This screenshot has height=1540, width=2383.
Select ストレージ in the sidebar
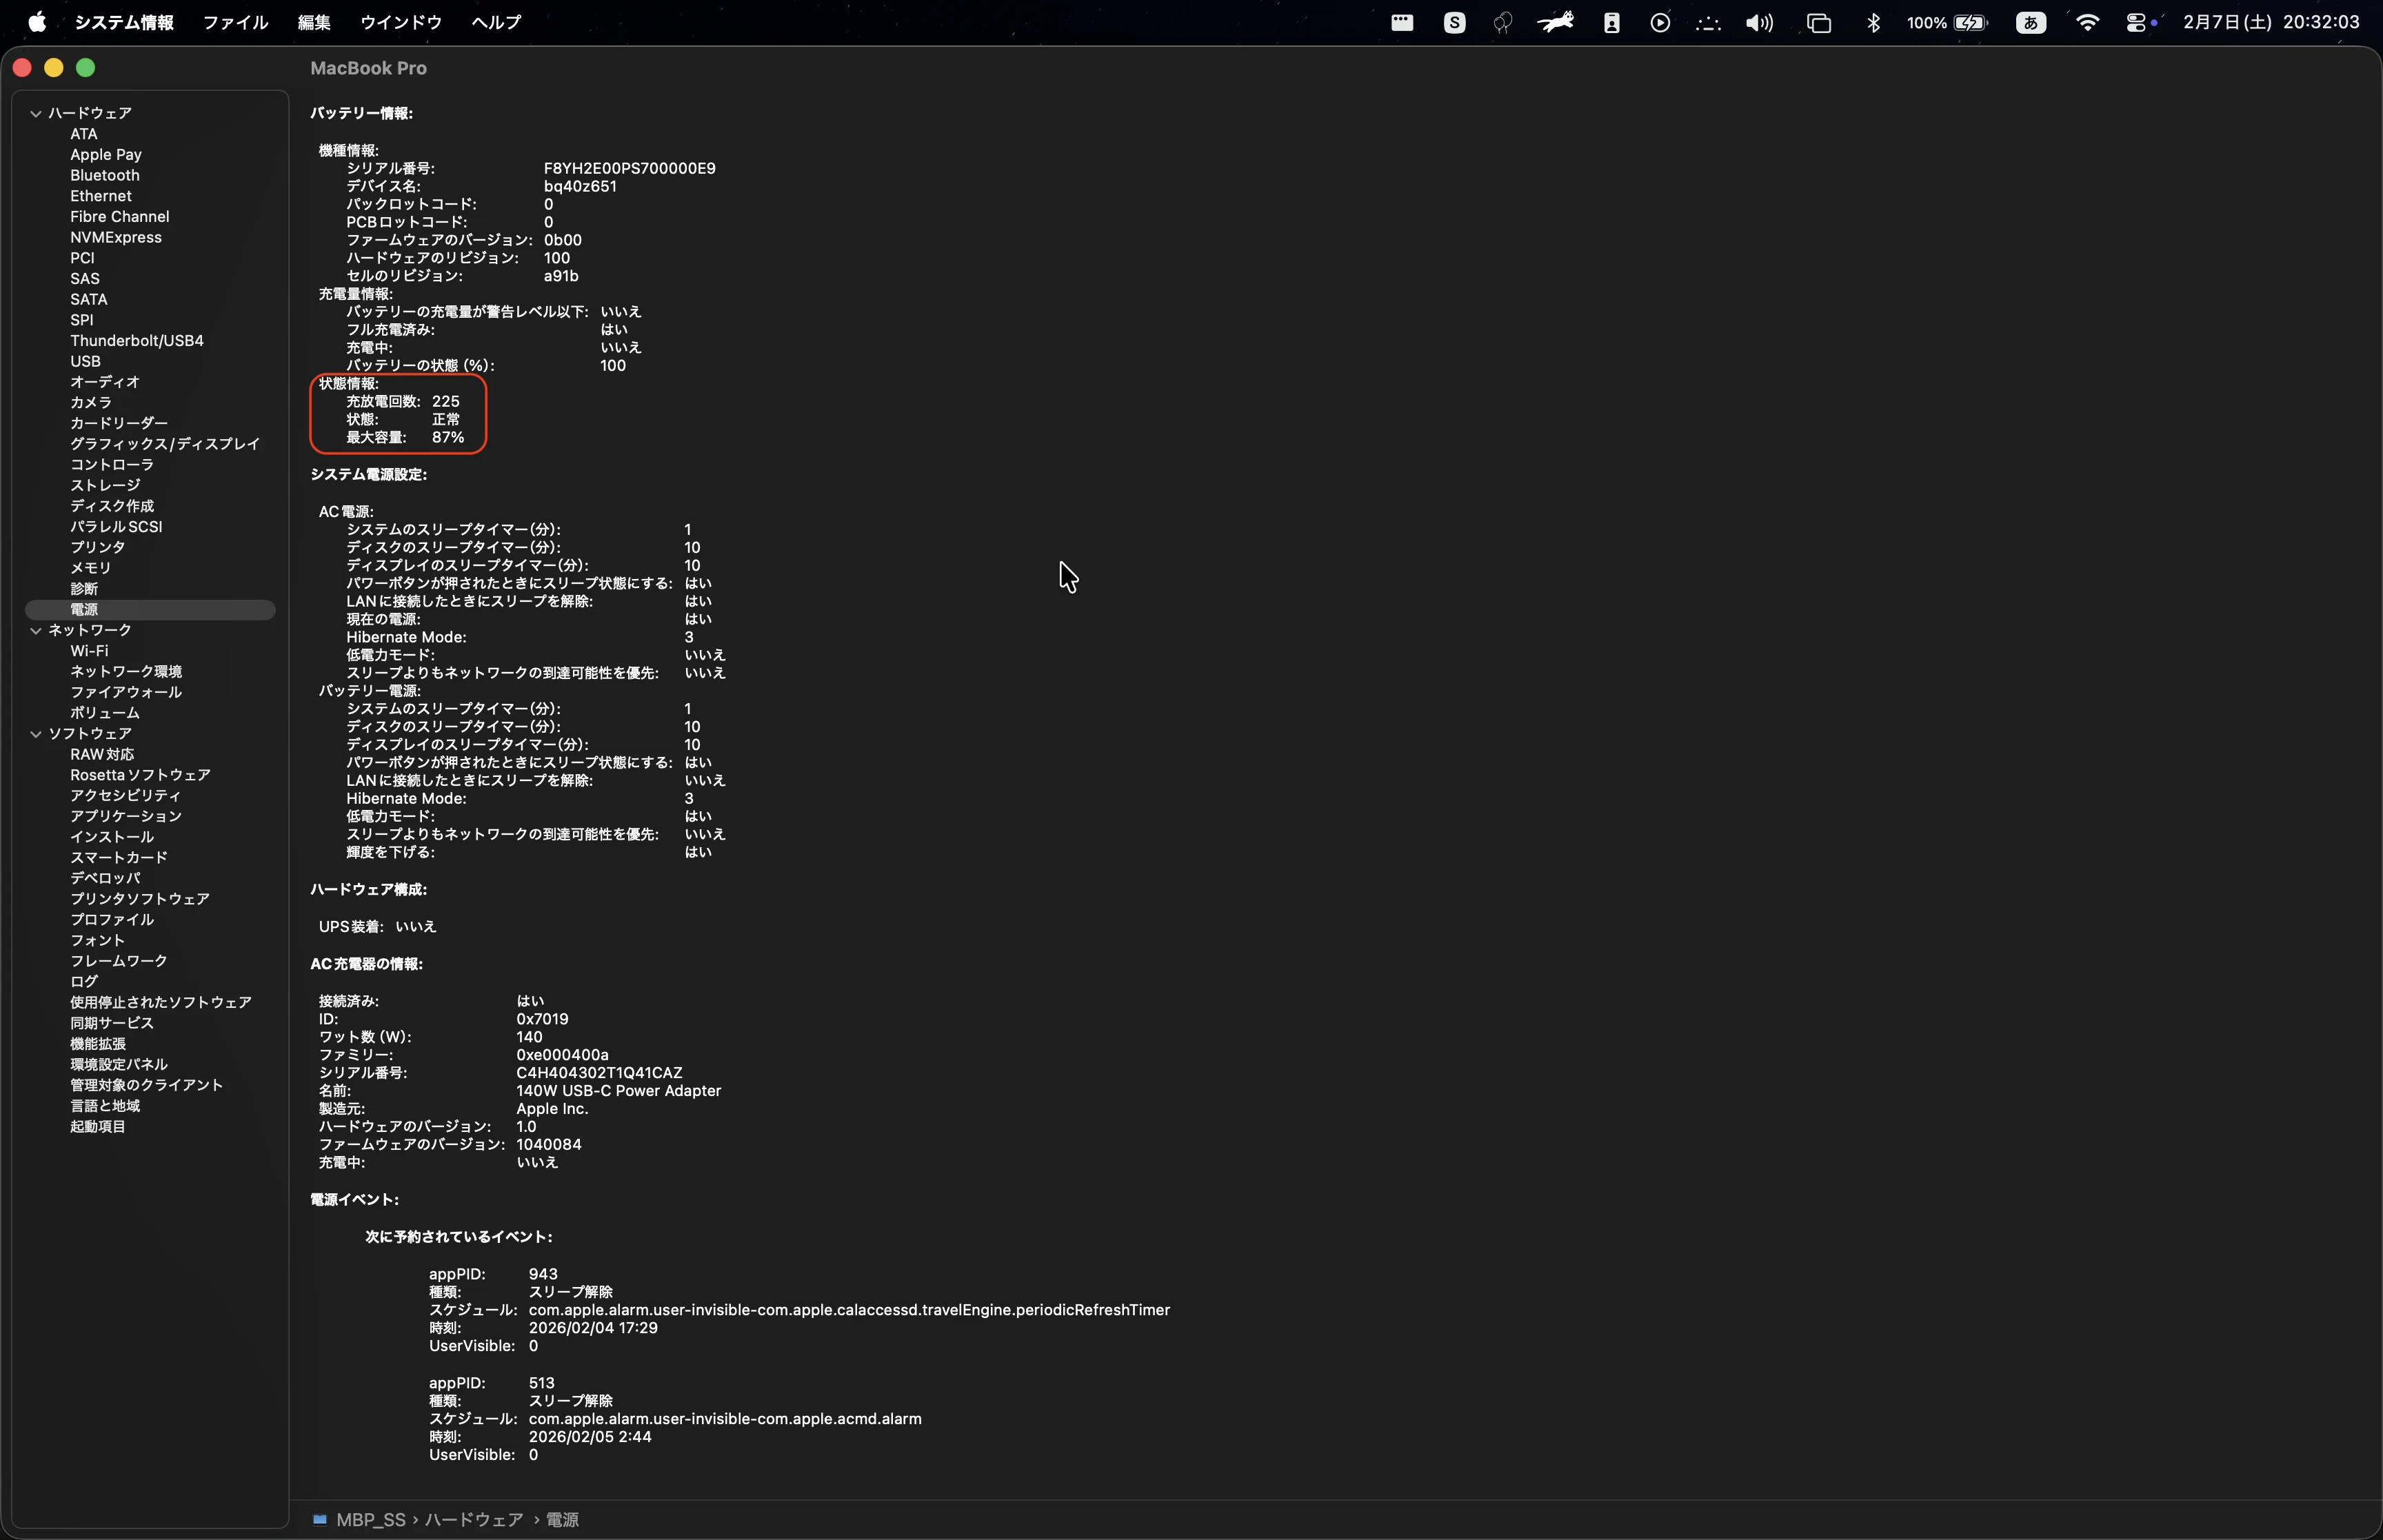[x=105, y=485]
